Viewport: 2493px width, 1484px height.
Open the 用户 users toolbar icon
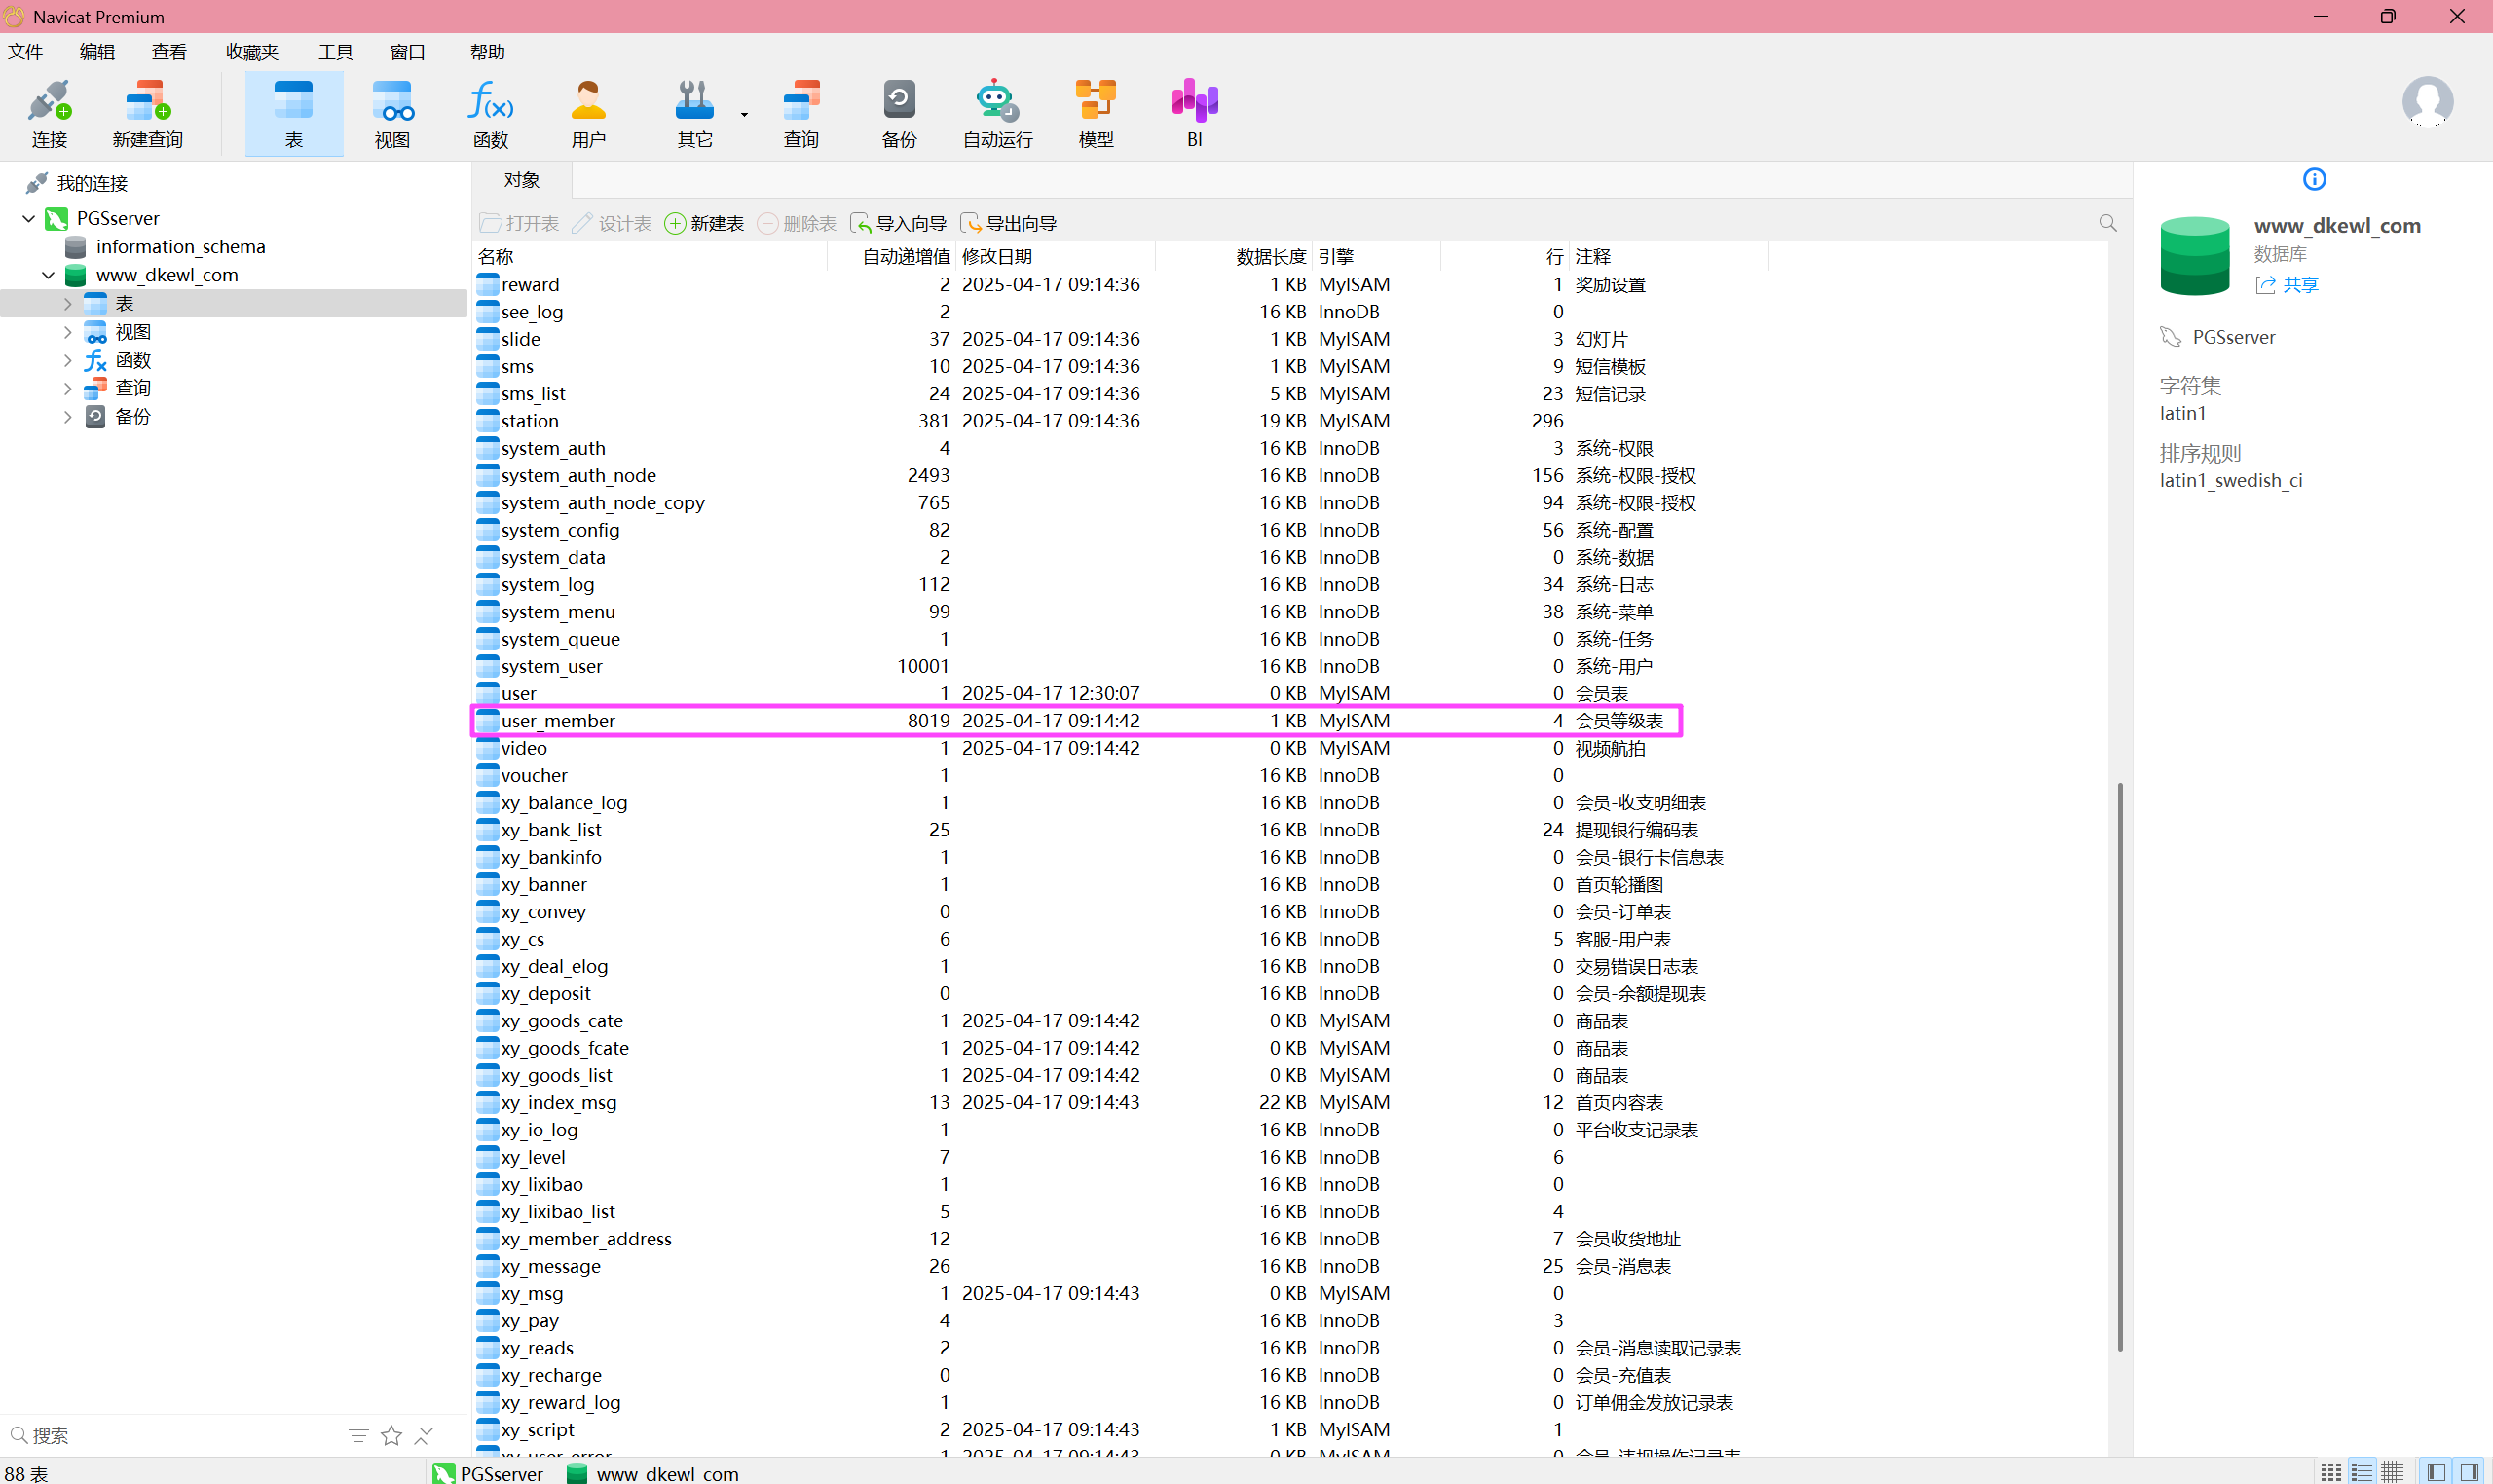588,114
